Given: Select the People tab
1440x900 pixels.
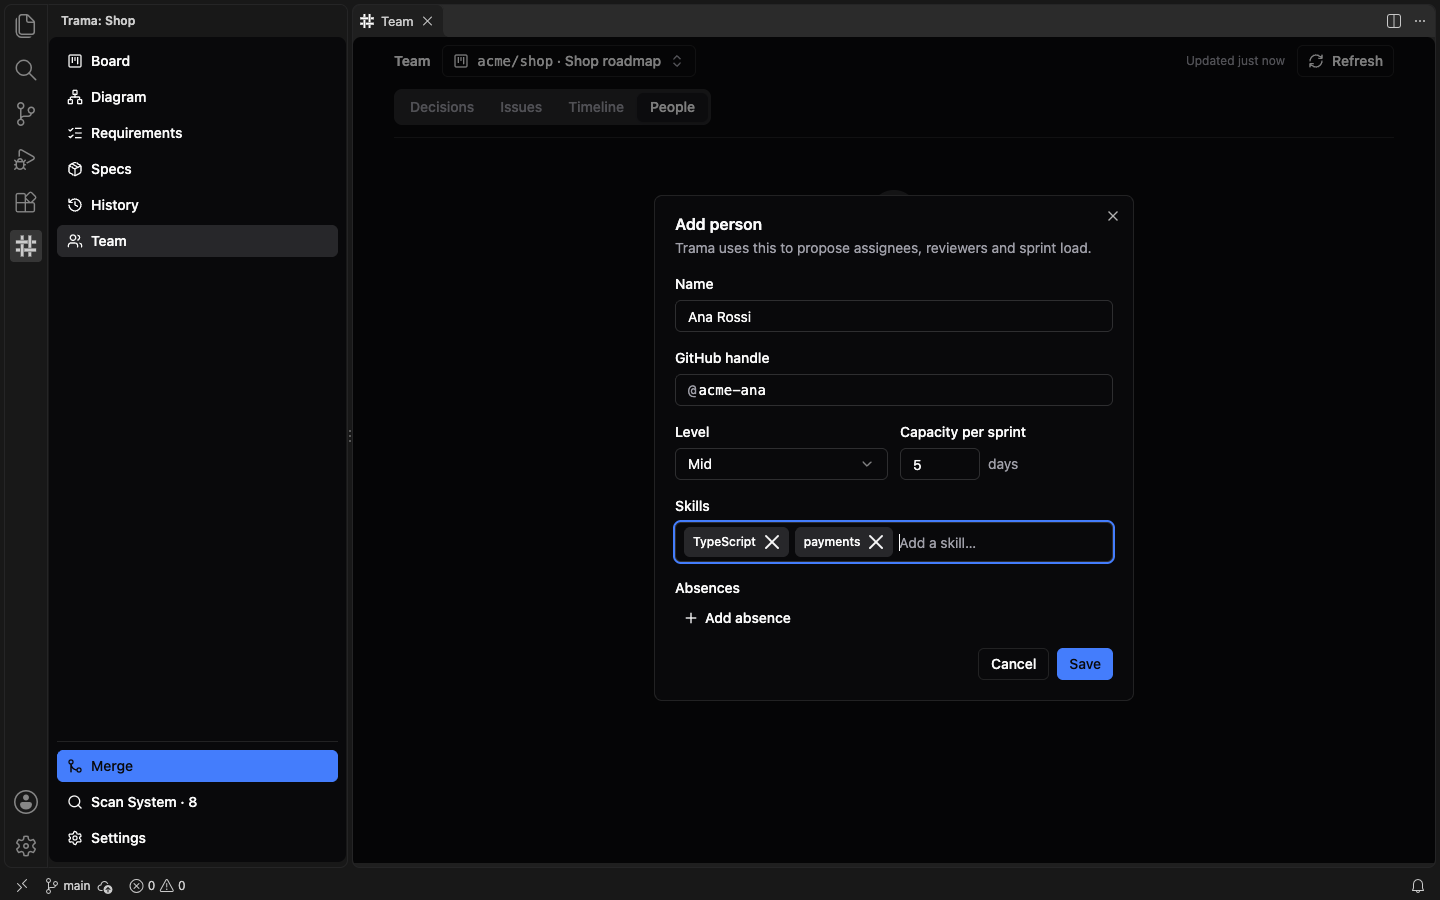Looking at the screenshot, I should (x=672, y=107).
